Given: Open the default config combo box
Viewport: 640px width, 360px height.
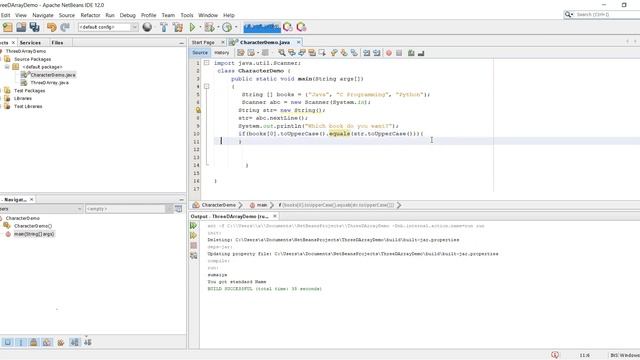Looking at the screenshot, I should 108,27.
